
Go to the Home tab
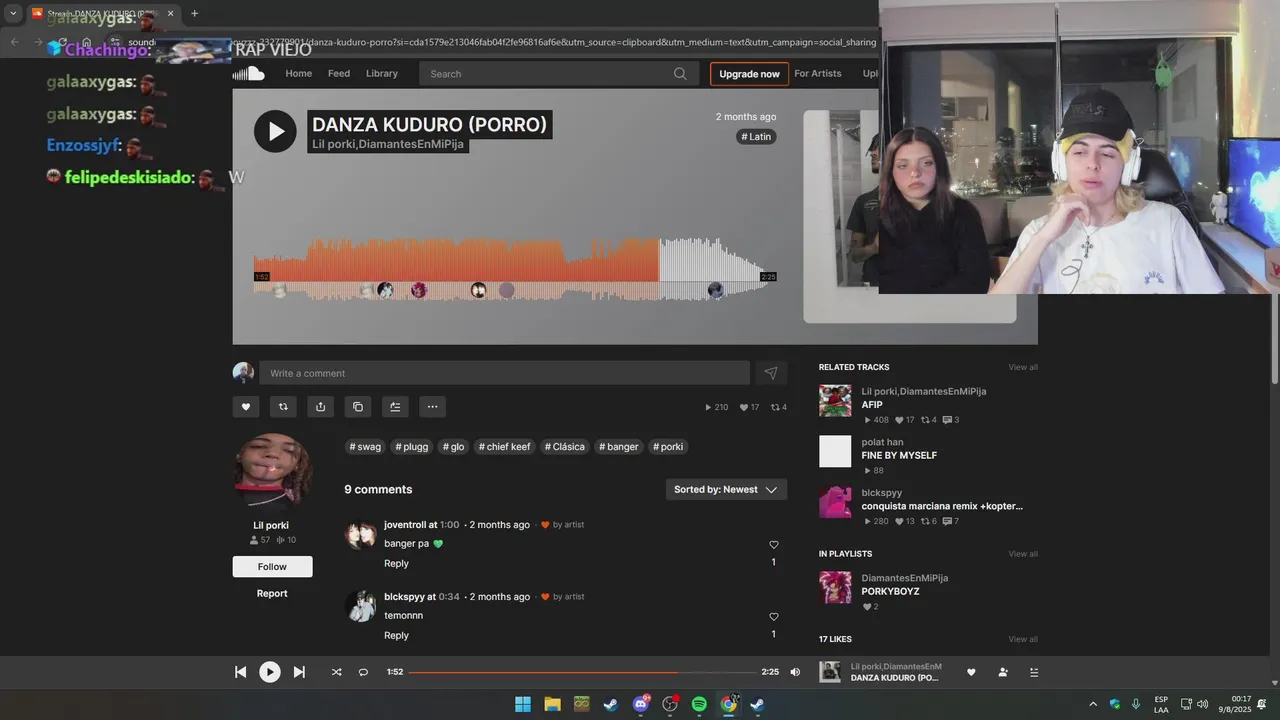click(298, 73)
